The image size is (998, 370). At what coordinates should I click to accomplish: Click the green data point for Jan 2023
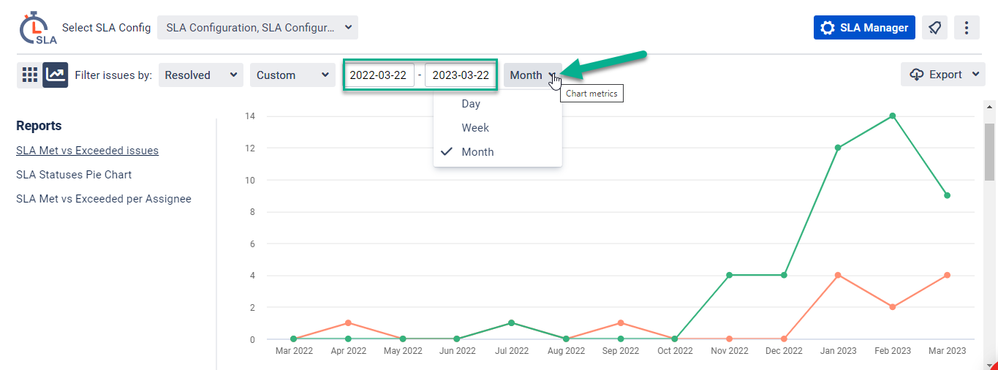(x=838, y=148)
